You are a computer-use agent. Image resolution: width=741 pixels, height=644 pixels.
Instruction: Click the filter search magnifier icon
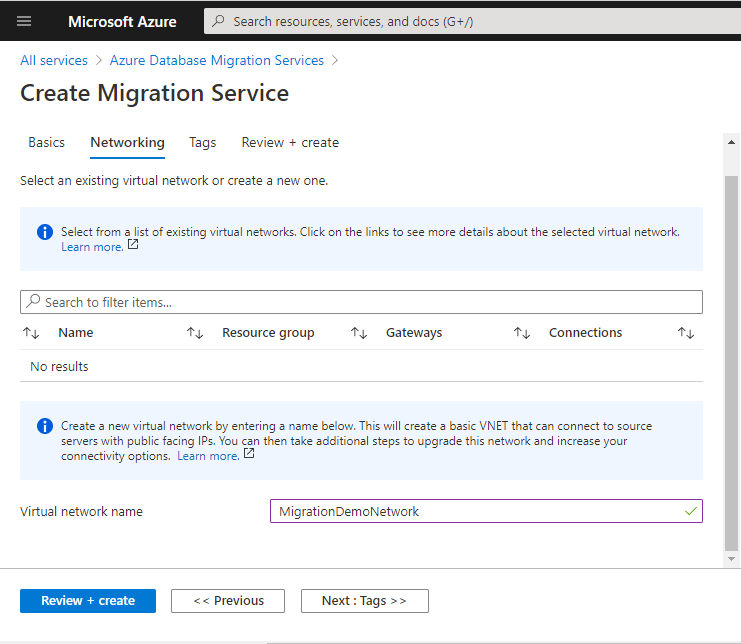click(33, 301)
